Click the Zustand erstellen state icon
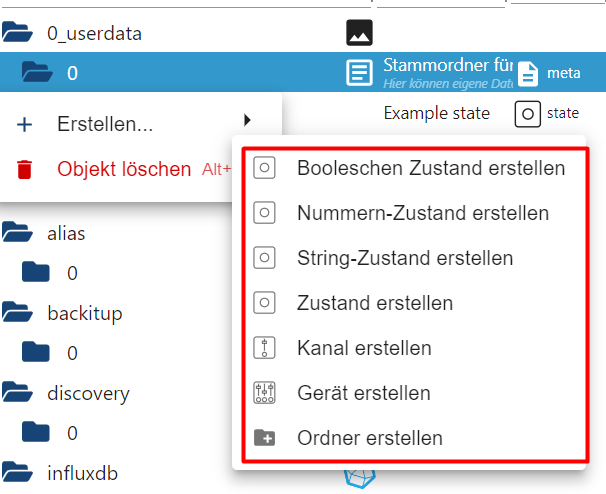The height and width of the screenshot is (494, 606). [264, 302]
